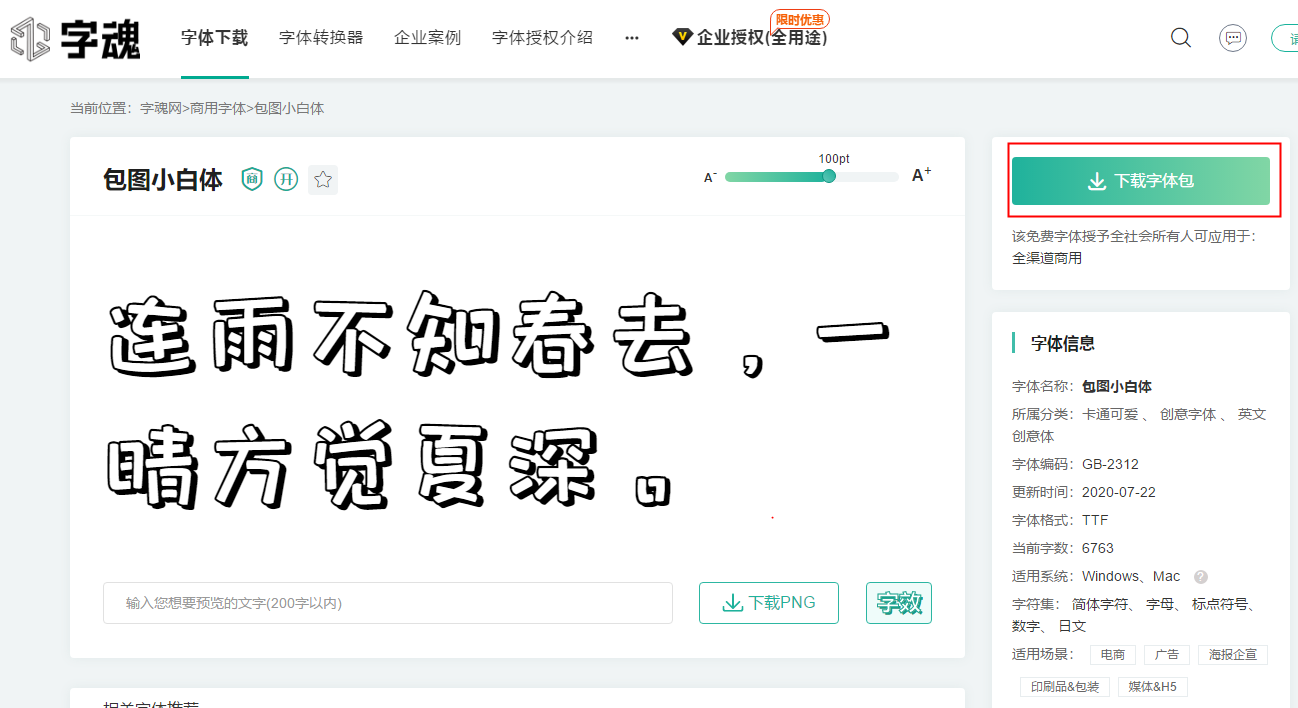
Task: Open the 字效 effects button
Action: pos(899,603)
